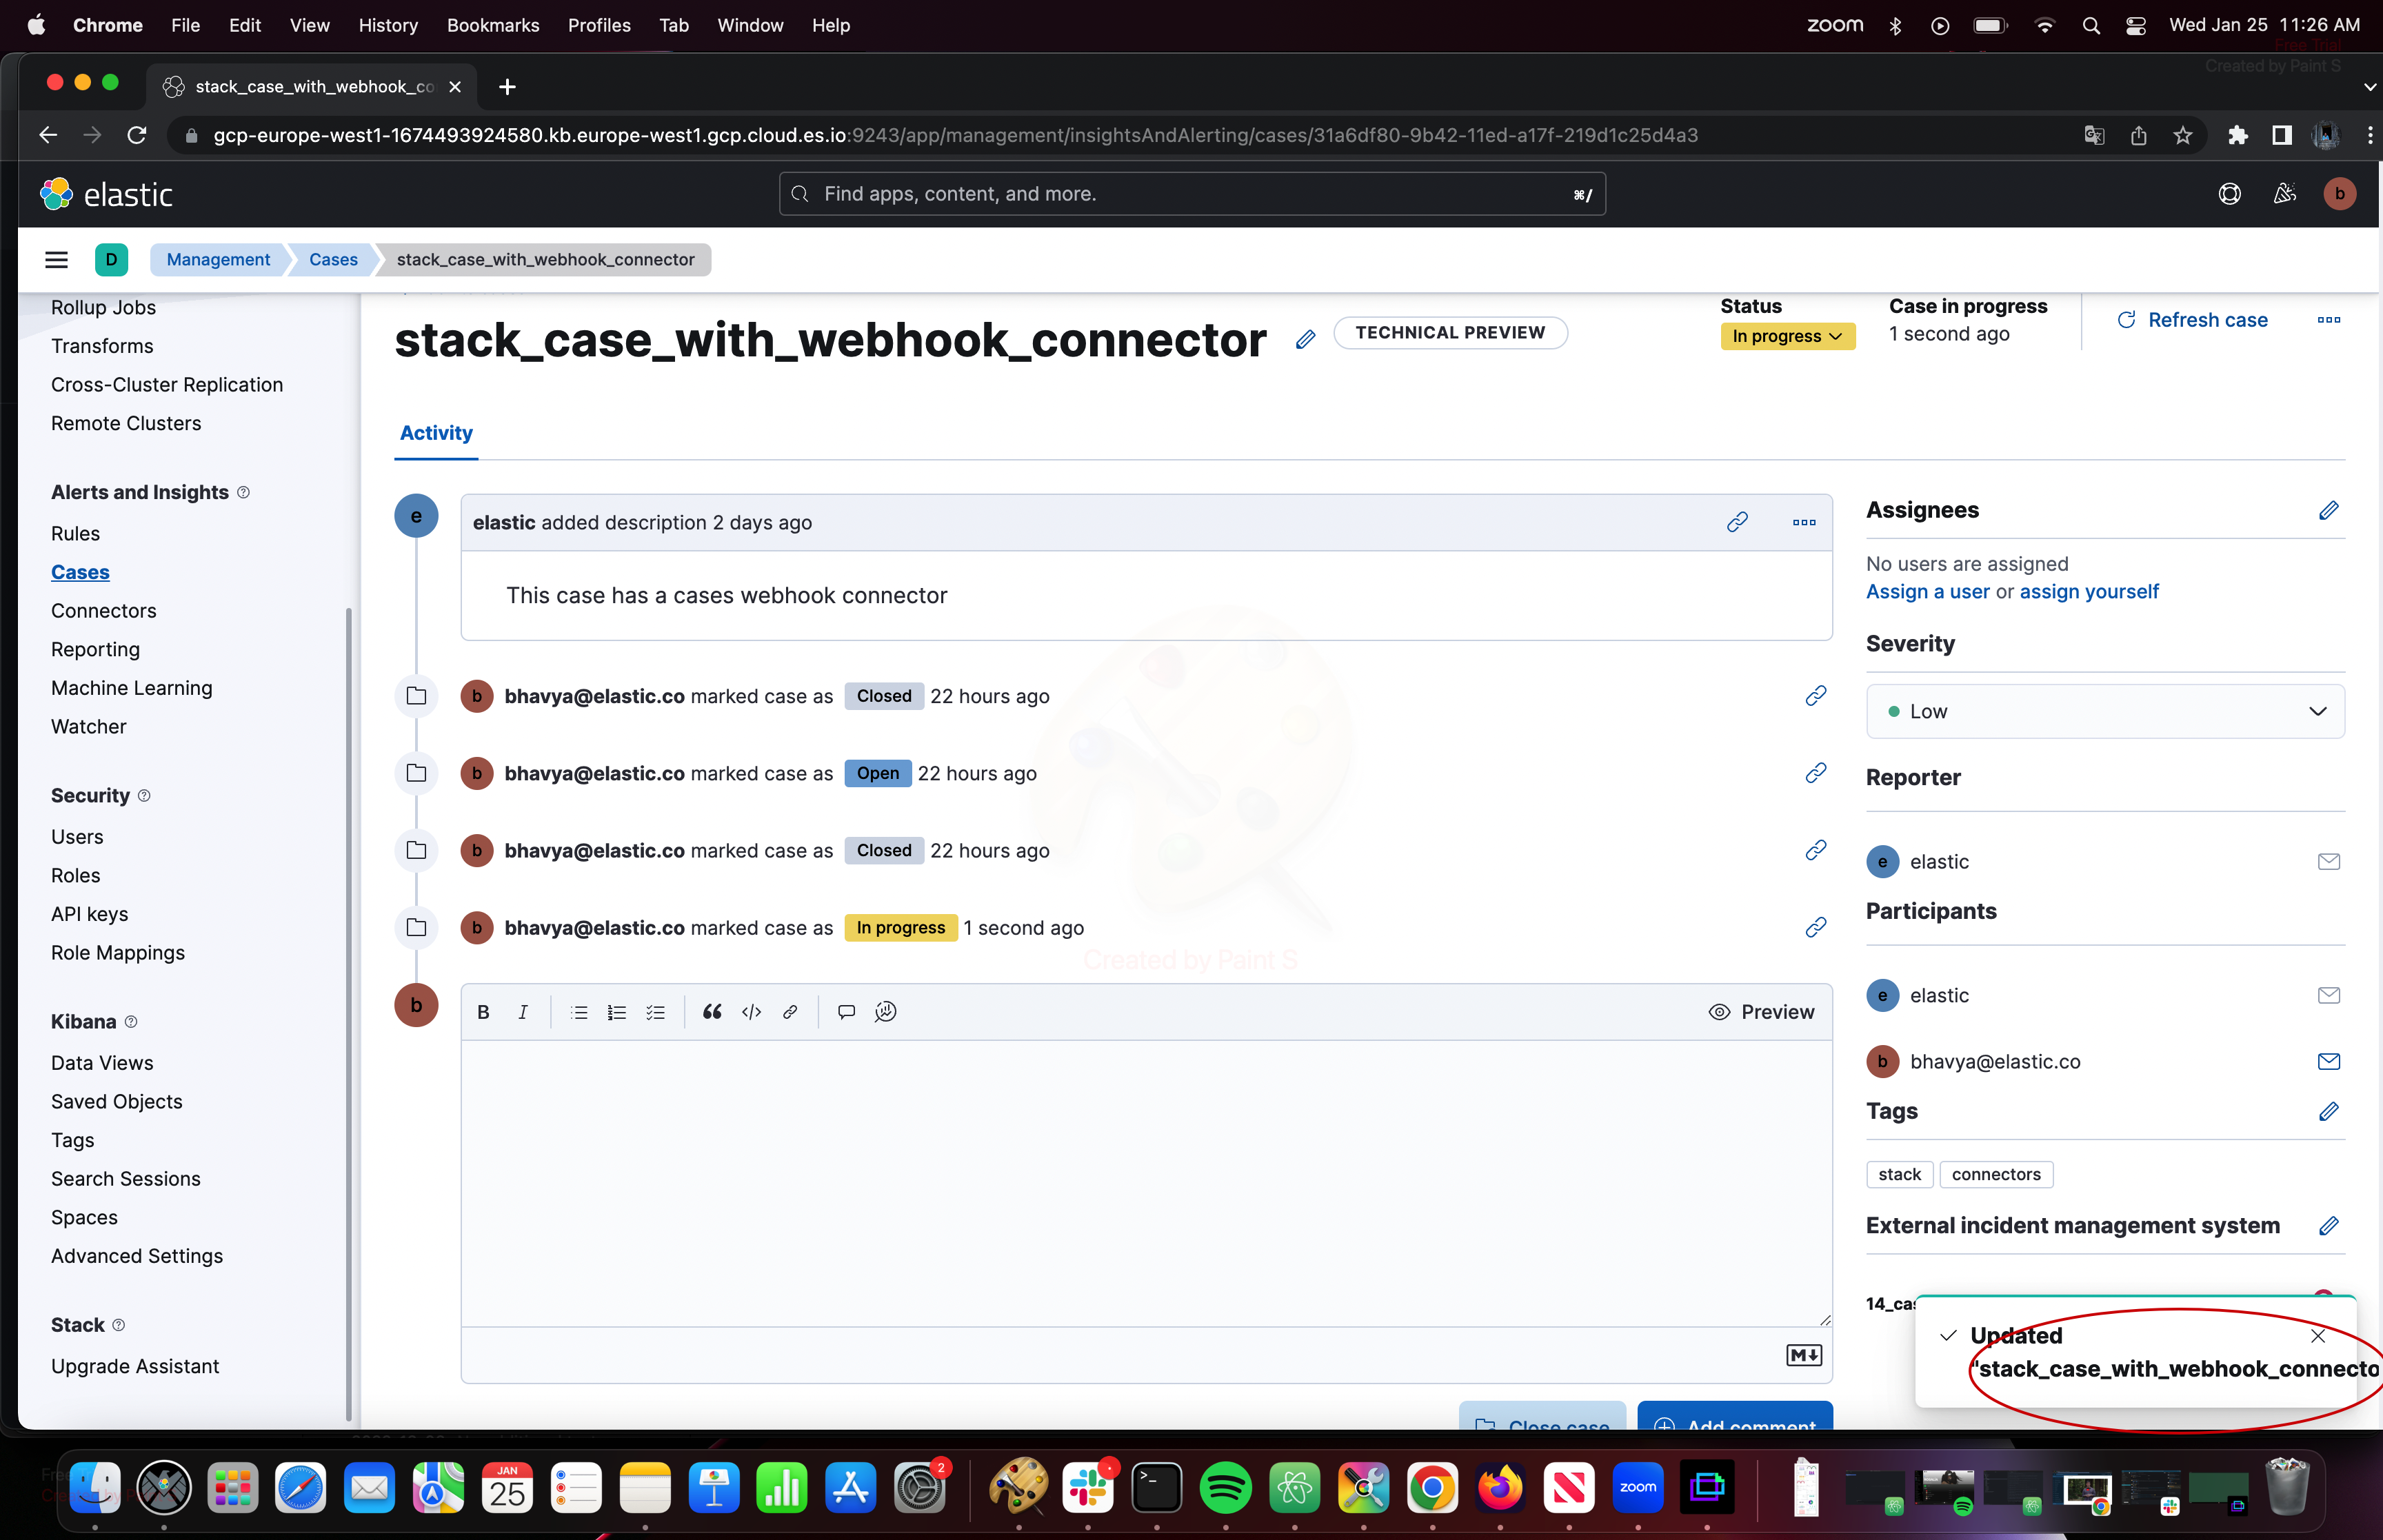Open Rules under Alerts and Insights
Viewport: 2383px width, 1540px height.
click(76, 534)
